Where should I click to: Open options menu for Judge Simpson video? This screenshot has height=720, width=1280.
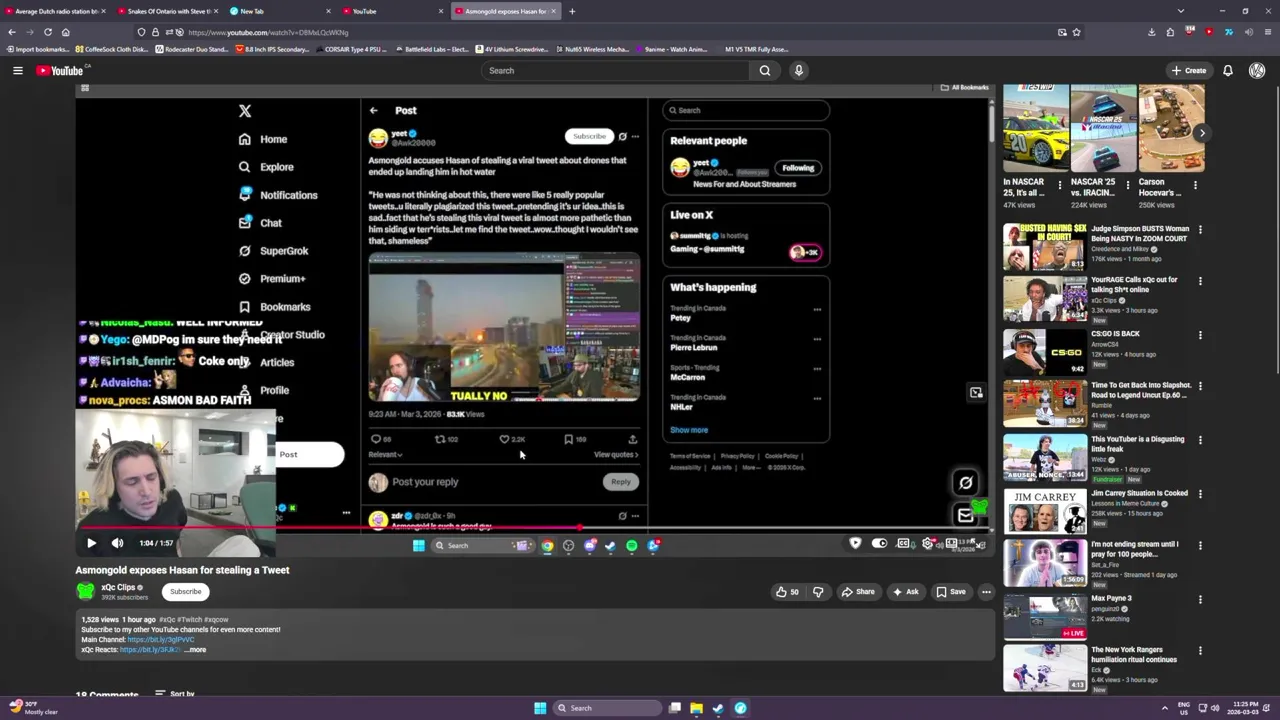click(x=1200, y=230)
